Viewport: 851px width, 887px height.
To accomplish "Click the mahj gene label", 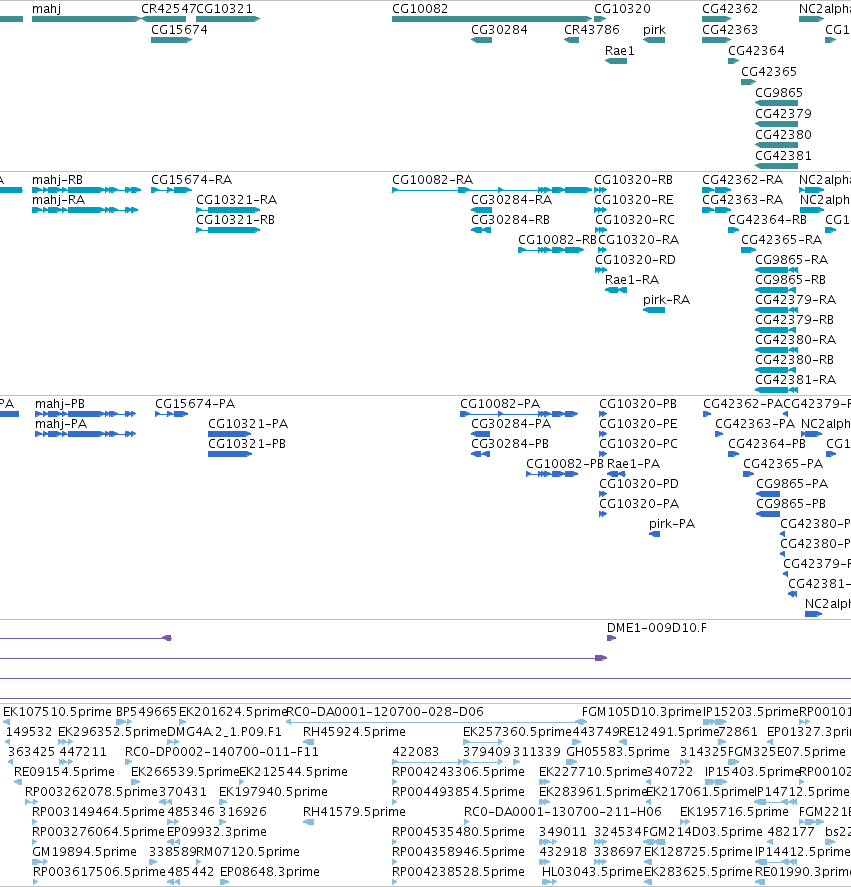I will tap(46, 9).
